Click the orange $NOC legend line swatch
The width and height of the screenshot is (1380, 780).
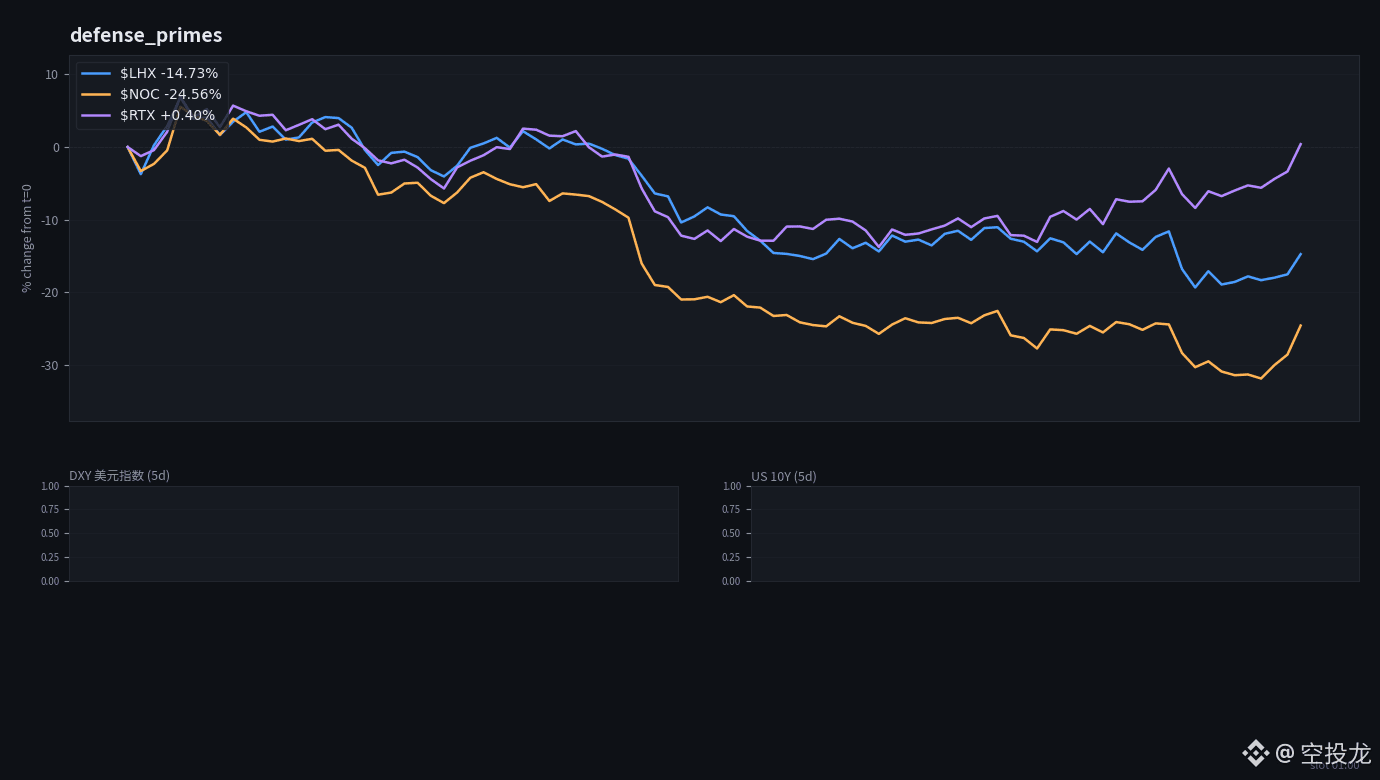[x=96, y=94]
